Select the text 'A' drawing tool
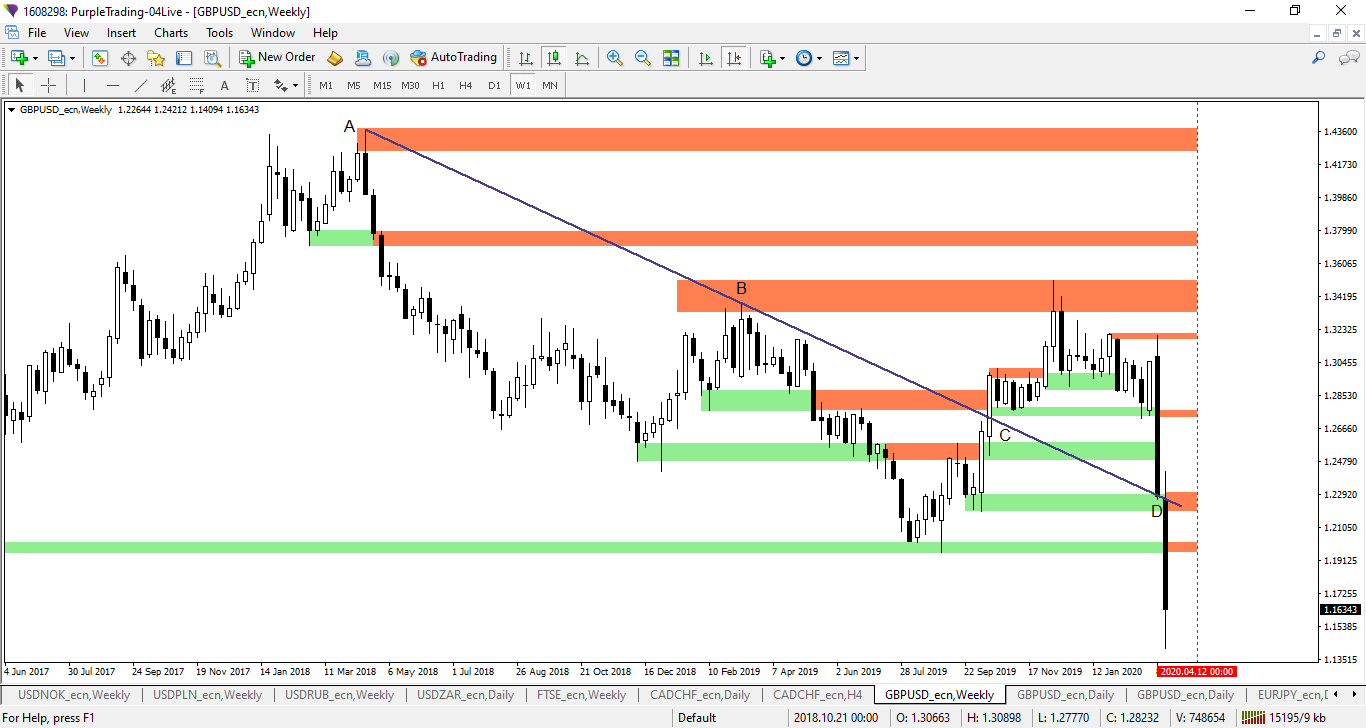Screen dimensions: 1366x728 point(224,85)
